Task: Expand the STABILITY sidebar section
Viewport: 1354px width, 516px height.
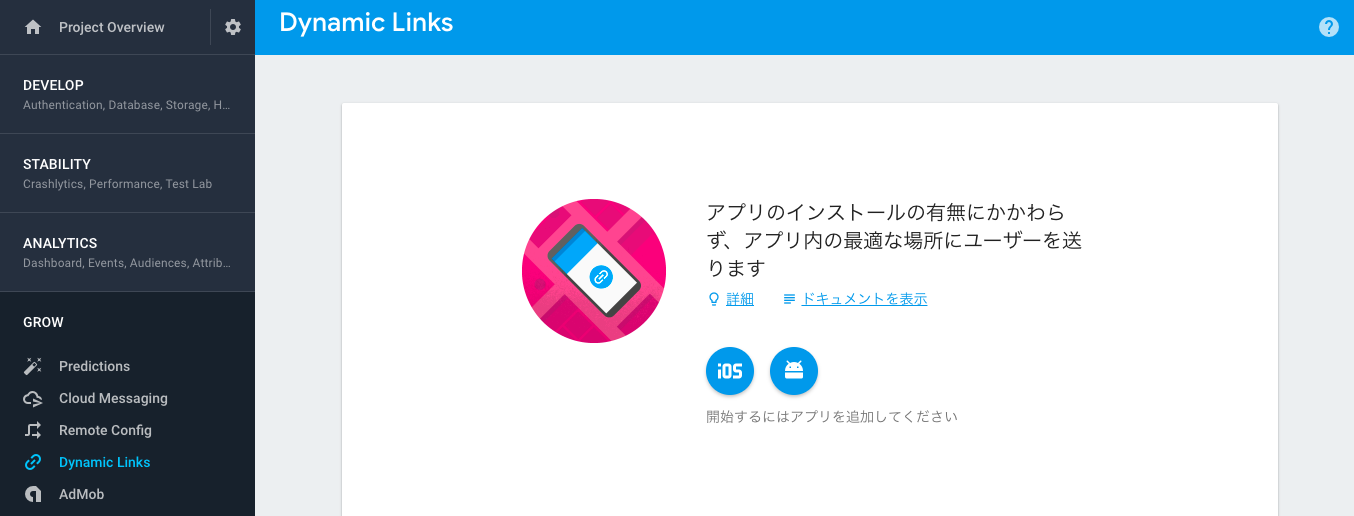Action: 127,173
